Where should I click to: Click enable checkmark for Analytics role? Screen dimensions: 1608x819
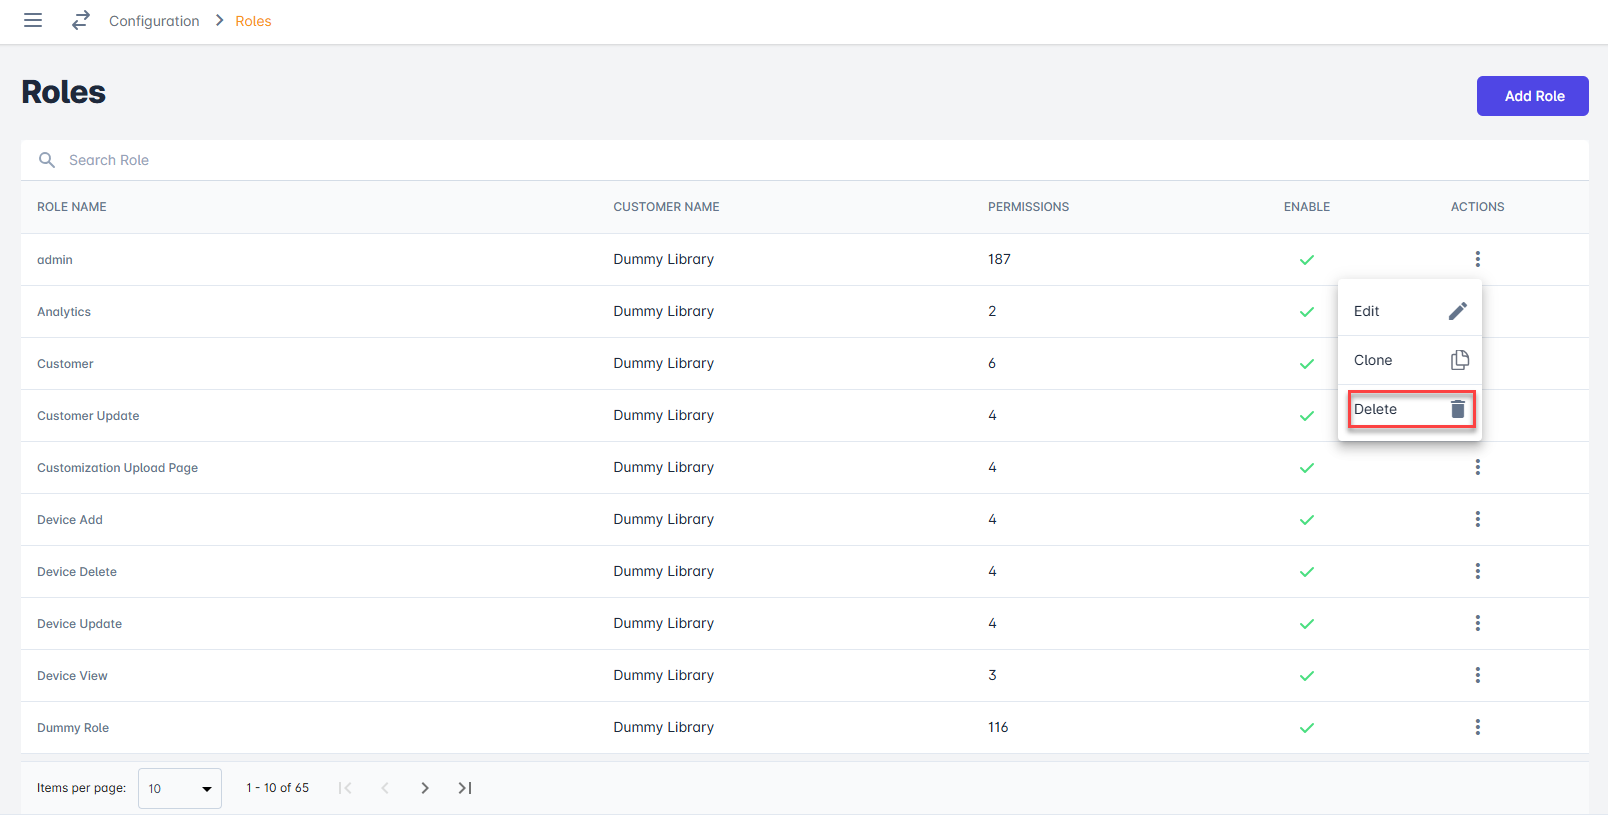(1306, 312)
